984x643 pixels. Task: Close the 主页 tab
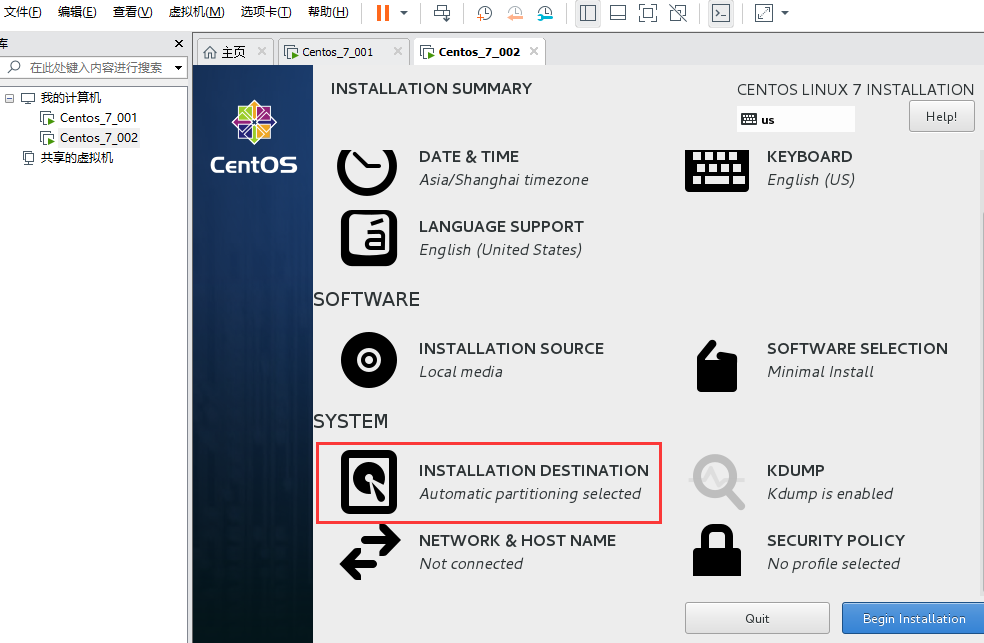pyautogui.click(x=262, y=51)
